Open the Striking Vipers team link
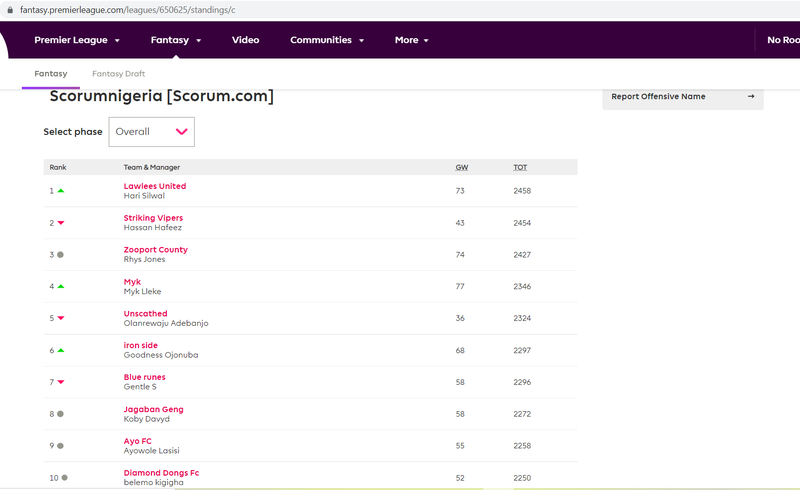 pyautogui.click(x=153, y=218)
